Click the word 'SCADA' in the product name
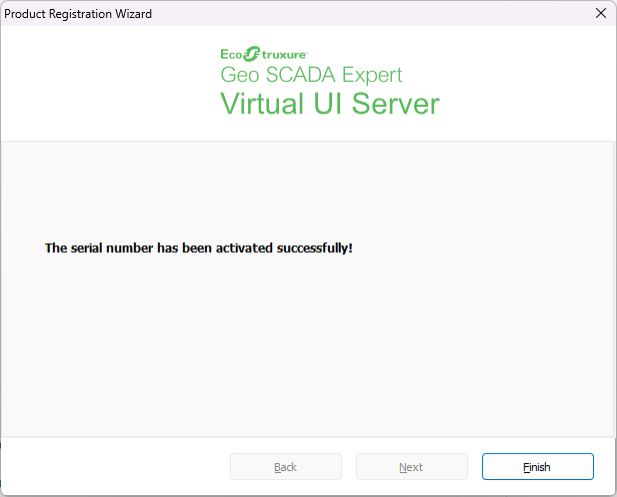The height and width of the screenshot is (497, 617). click(x=293, y=76)
